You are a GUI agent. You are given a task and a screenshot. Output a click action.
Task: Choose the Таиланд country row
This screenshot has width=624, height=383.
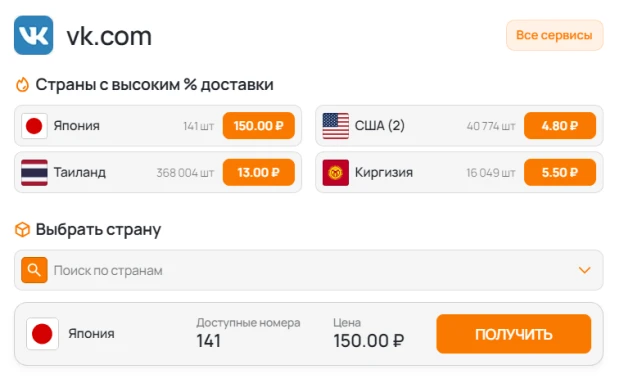(158, 172)
